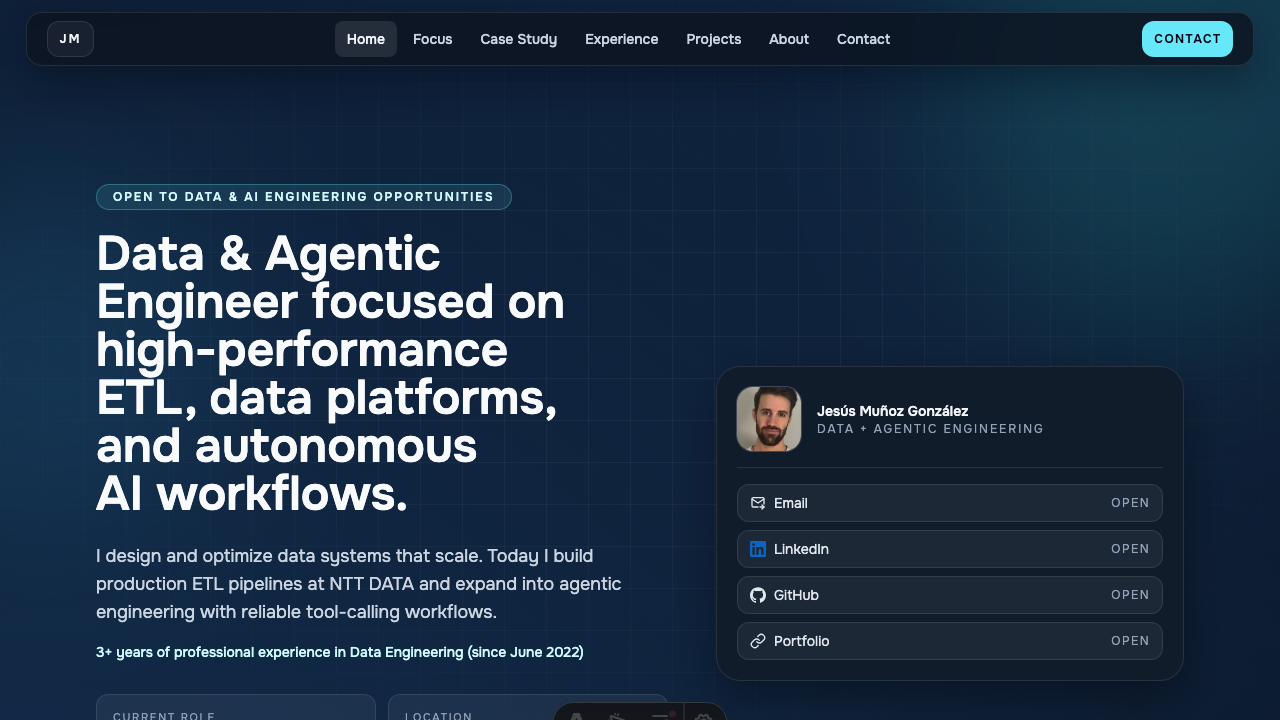Select the Home tab in navigation

tap(365, 39)
